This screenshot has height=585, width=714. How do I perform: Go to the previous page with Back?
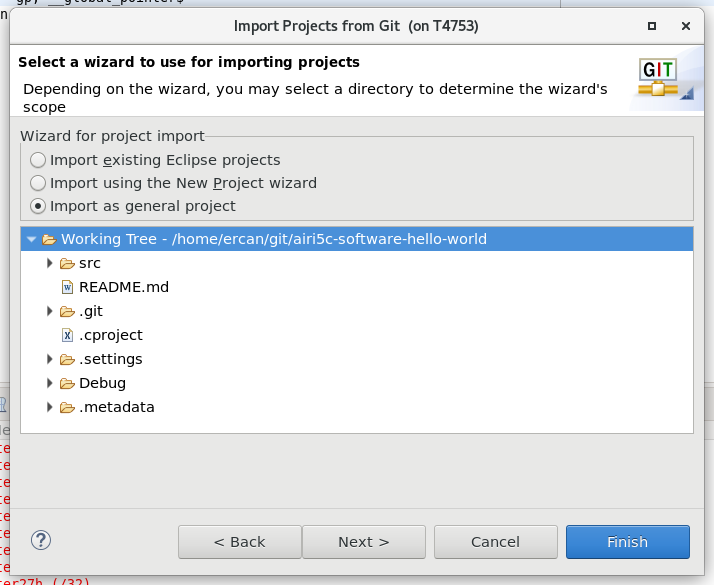pyautogui.click(x=240, y=542)
